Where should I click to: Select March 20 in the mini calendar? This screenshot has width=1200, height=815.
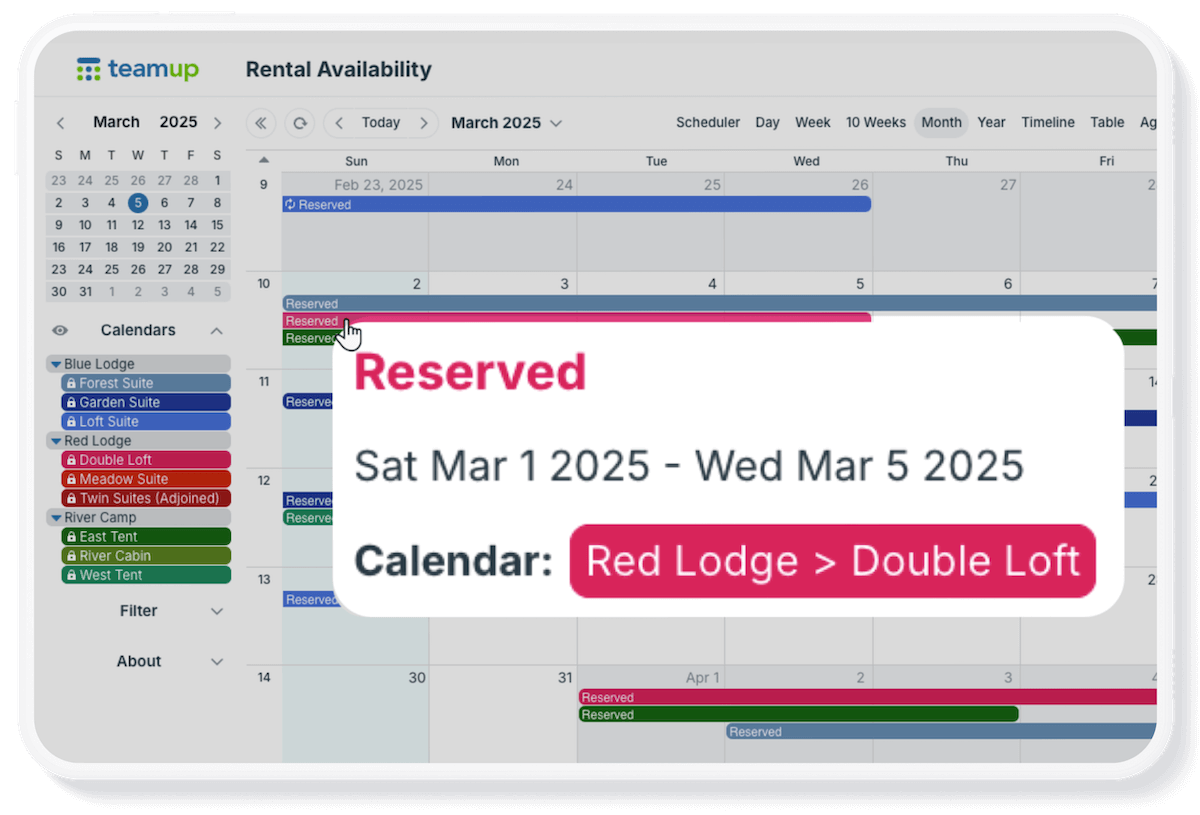[x=164, y=247]
